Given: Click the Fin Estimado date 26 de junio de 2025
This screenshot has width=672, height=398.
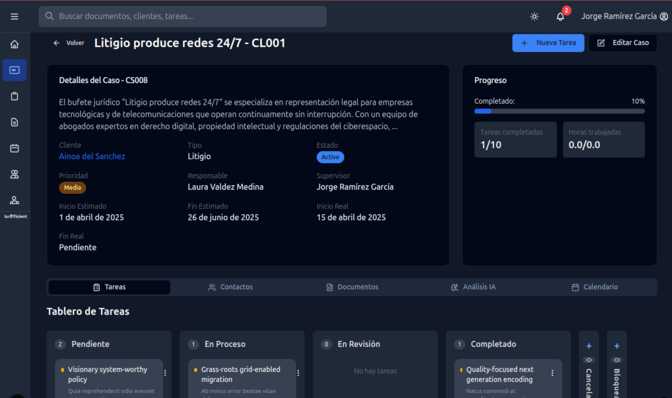Looking at the screenshot, I should [223, 217].
